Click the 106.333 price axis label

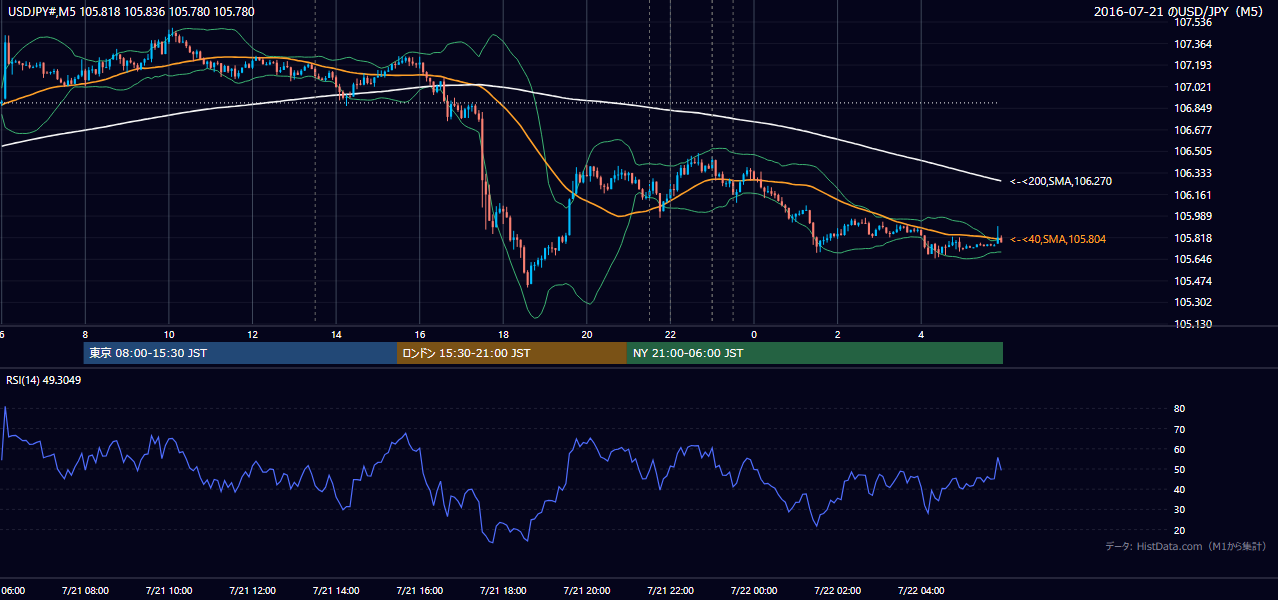1194,173
